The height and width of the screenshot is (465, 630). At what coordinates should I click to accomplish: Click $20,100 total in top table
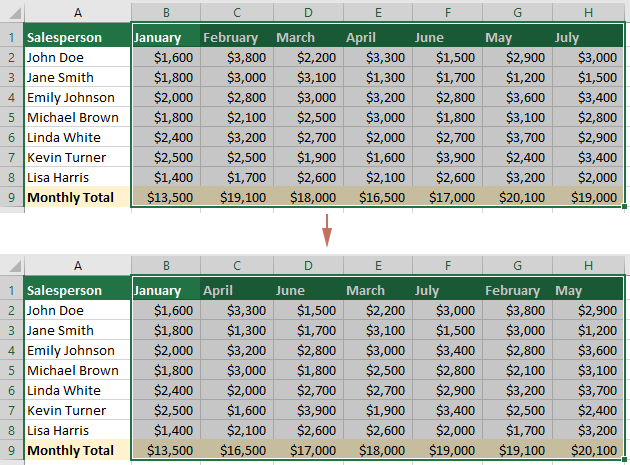[518, 197]
